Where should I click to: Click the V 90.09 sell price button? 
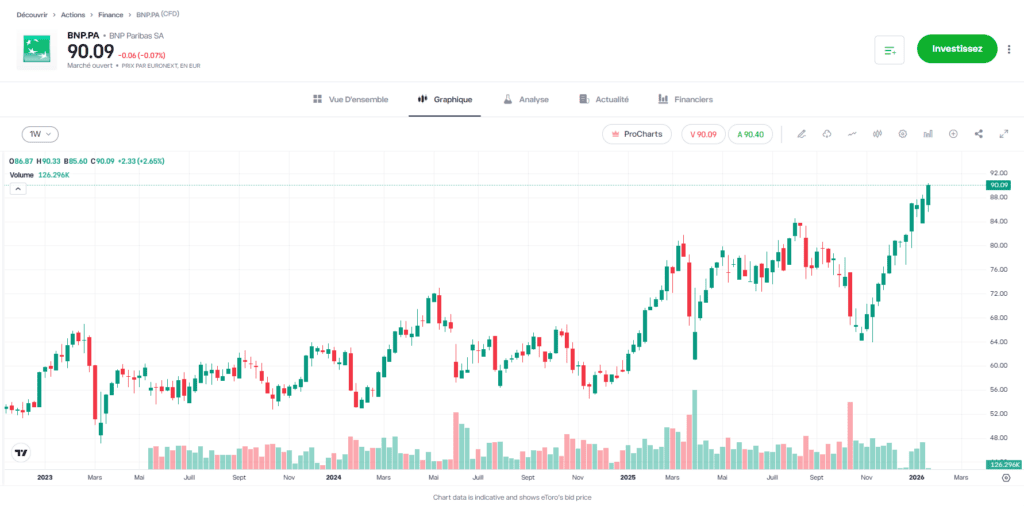pyautogui.click(x=703, y=134)
